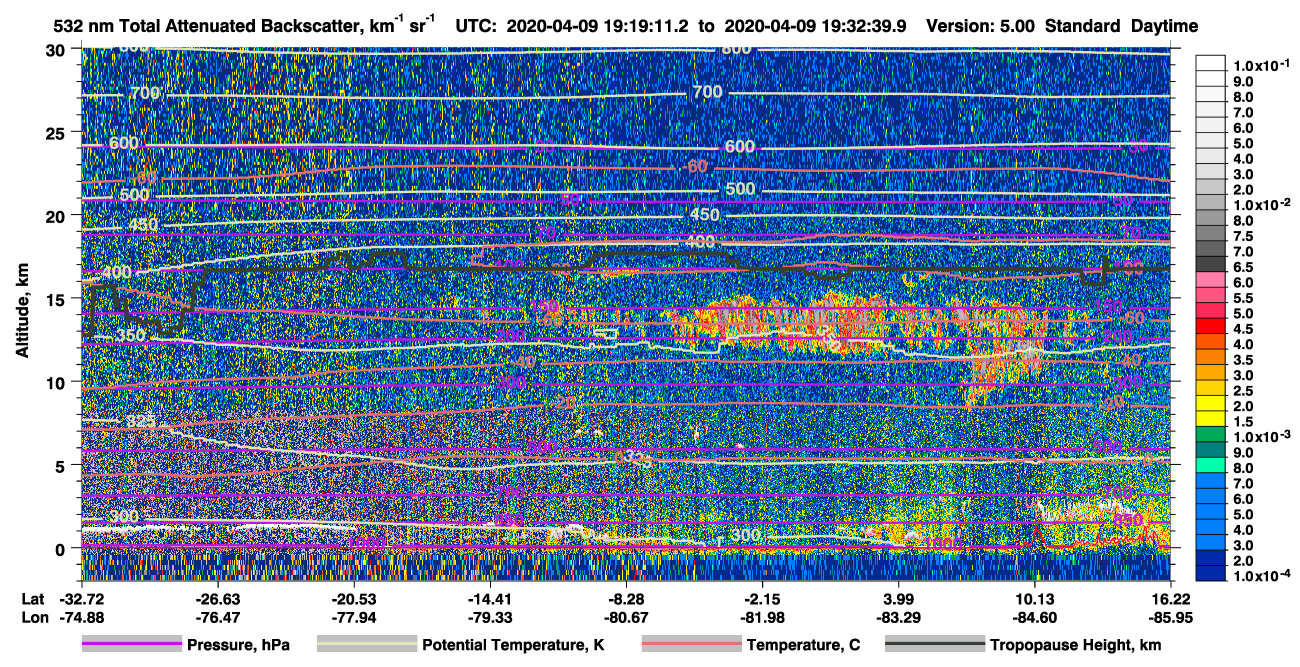The image size is (1300, 667).
Task: Click the magenta Pressure legend line sample
Action: tap(132, 645)
